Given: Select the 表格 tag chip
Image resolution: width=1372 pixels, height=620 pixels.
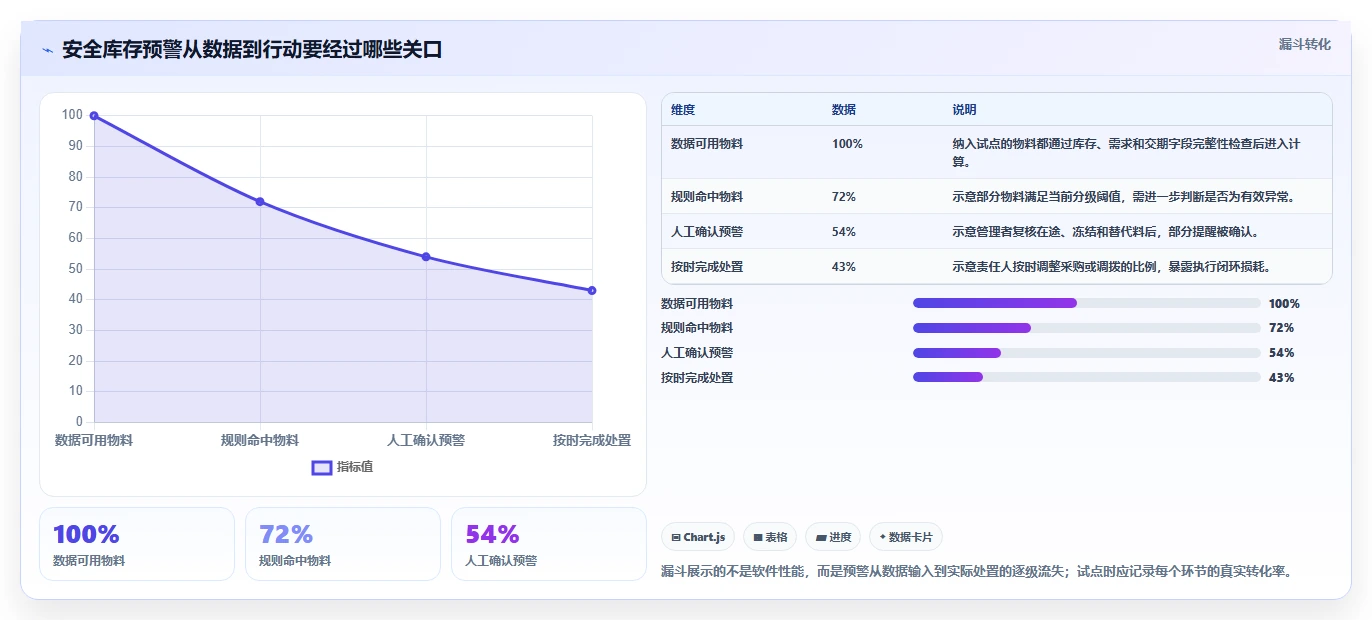Looking at the screenshot, I should click(770, 537).
